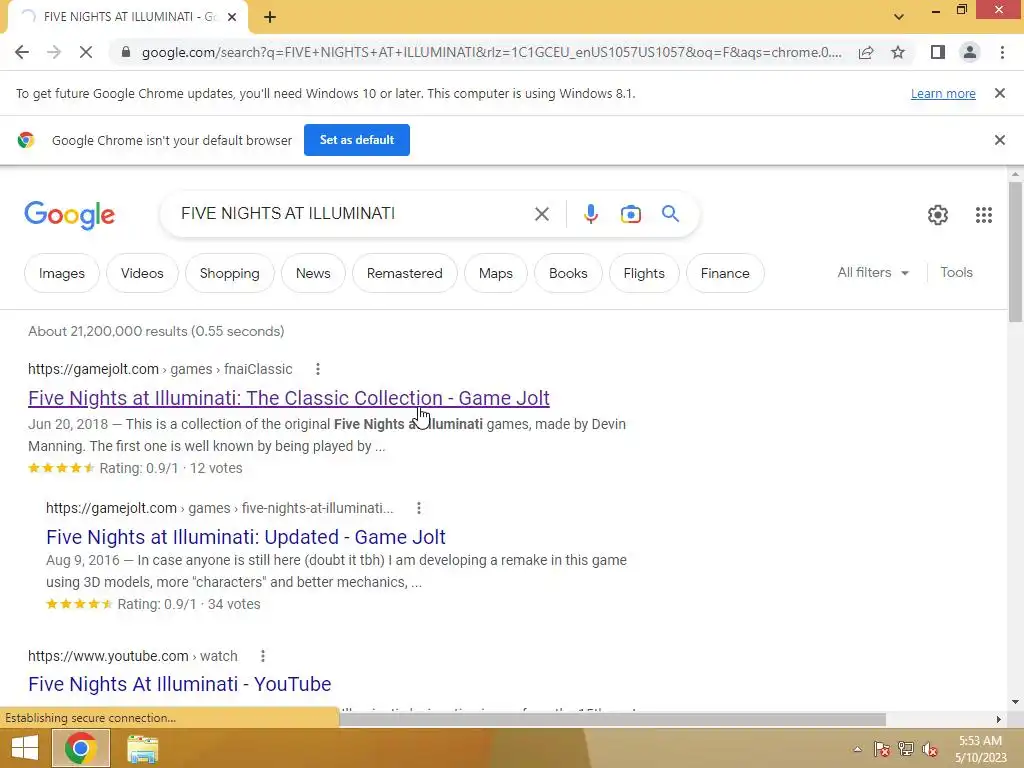The image size is (1024, 768).
Task: Clear the search query
Action: point(541,214)
